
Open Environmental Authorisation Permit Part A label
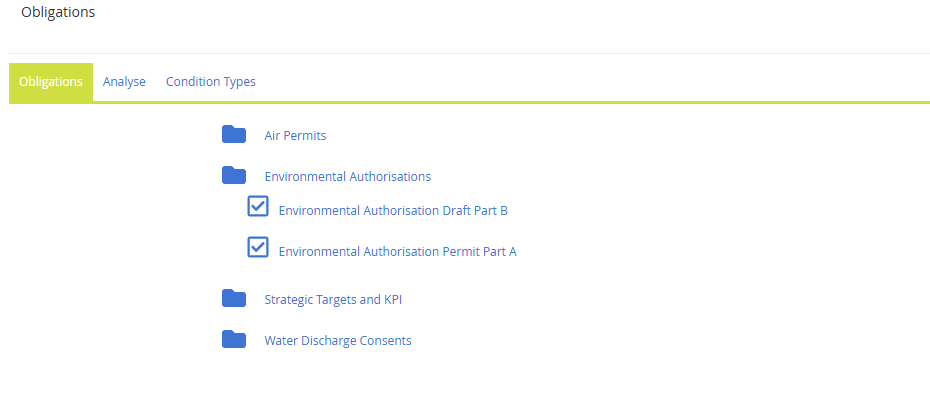point(397,252)
